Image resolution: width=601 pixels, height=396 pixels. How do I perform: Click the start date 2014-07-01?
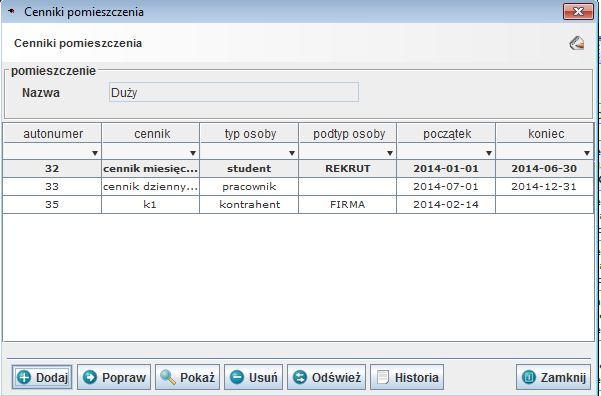point(447,187)
